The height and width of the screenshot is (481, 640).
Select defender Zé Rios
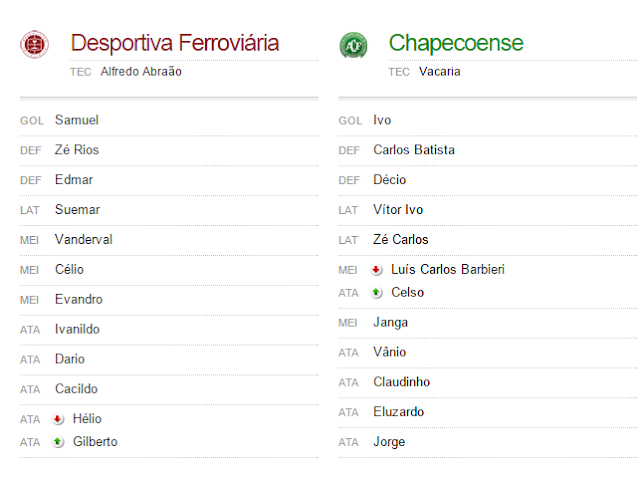pos(77,150)
